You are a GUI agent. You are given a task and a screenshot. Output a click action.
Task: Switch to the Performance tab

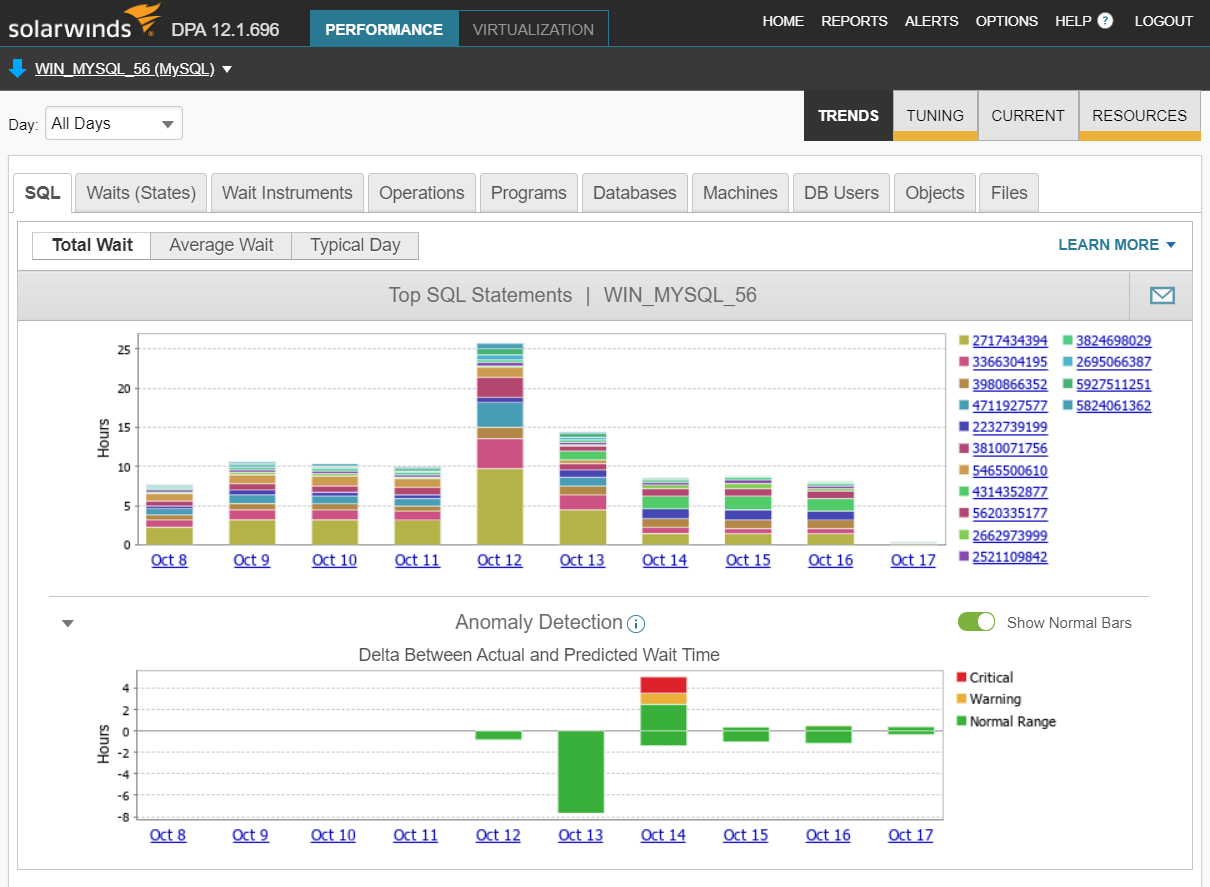(384, 29)
